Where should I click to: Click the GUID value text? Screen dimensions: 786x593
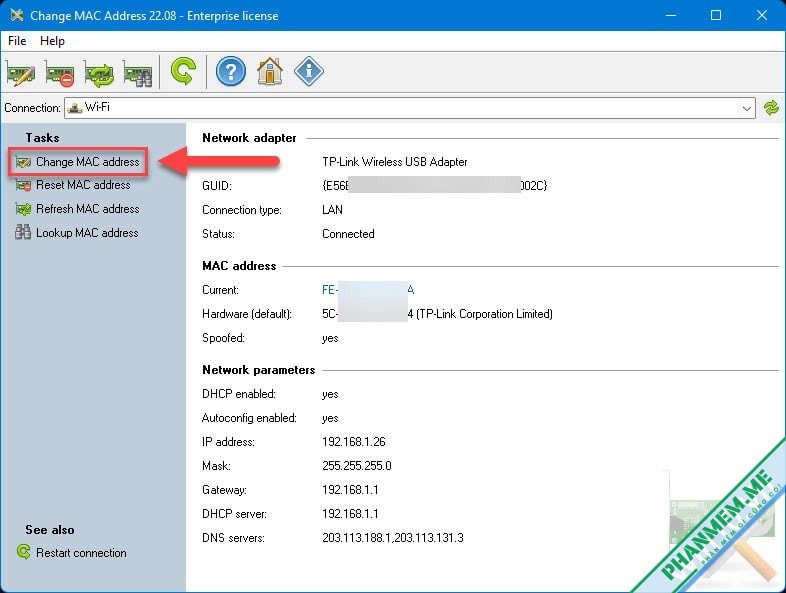click(435, 185)
